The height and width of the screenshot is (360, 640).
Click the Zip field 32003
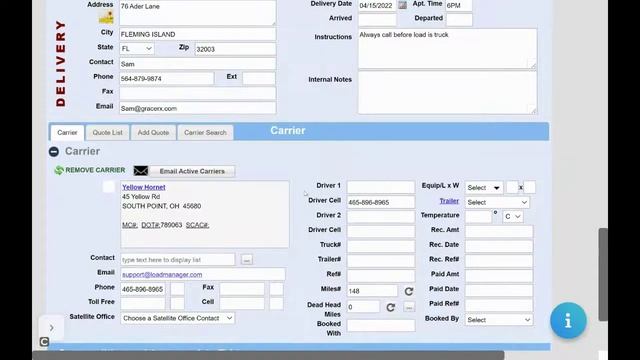(x=235, y=49)
